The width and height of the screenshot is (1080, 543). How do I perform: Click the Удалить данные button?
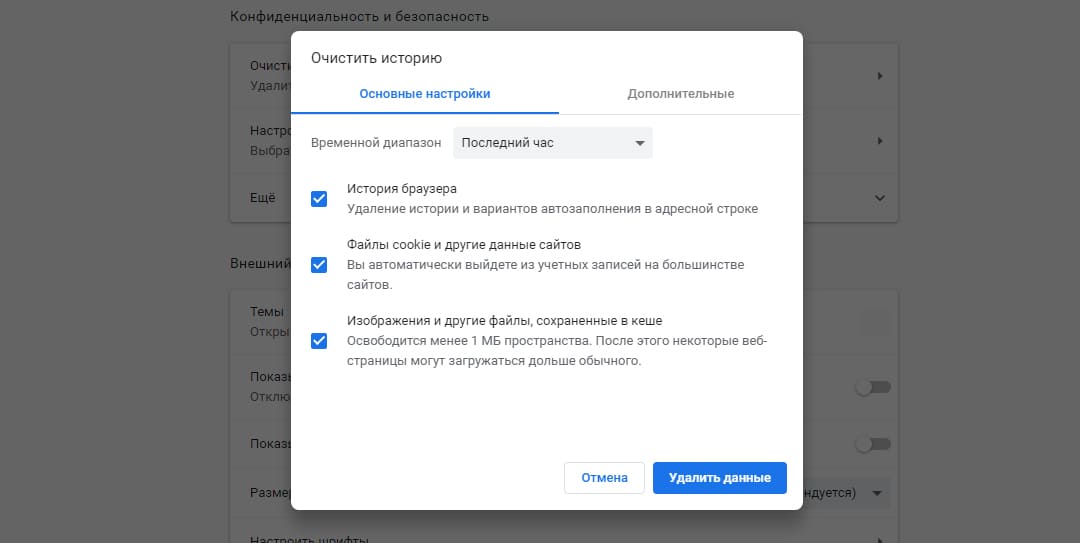(x=719, y=478)
